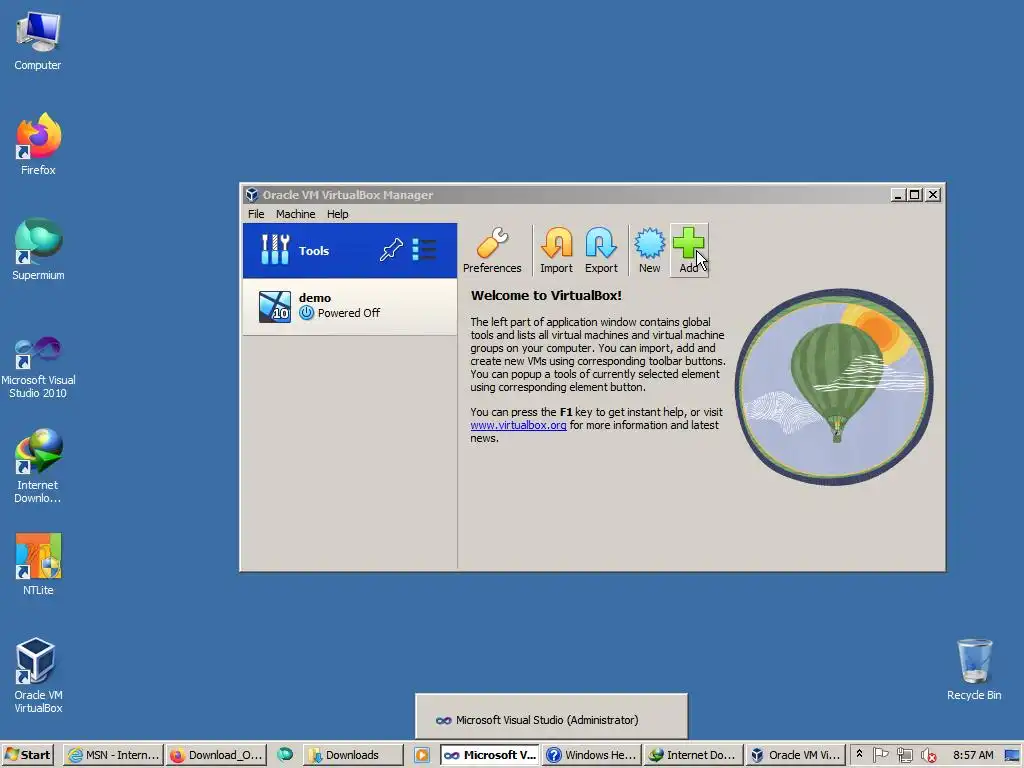Image resolution: width=1024 pixels, height=768 pixels.
Task: Create a New virtual machine
Action: point(649,251)
